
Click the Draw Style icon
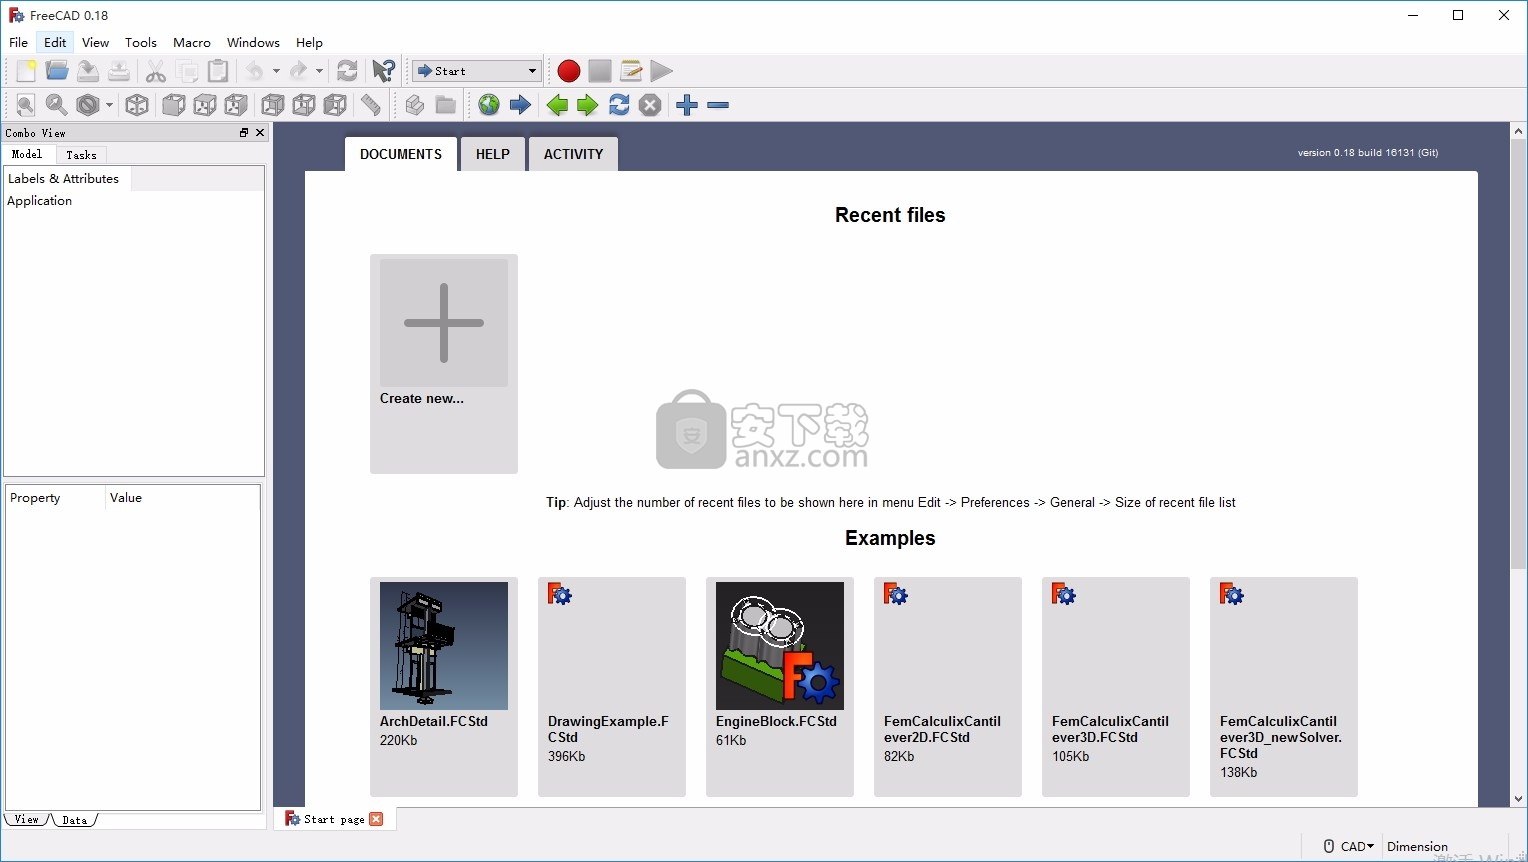pyautogui.click(x=88, y=105)
